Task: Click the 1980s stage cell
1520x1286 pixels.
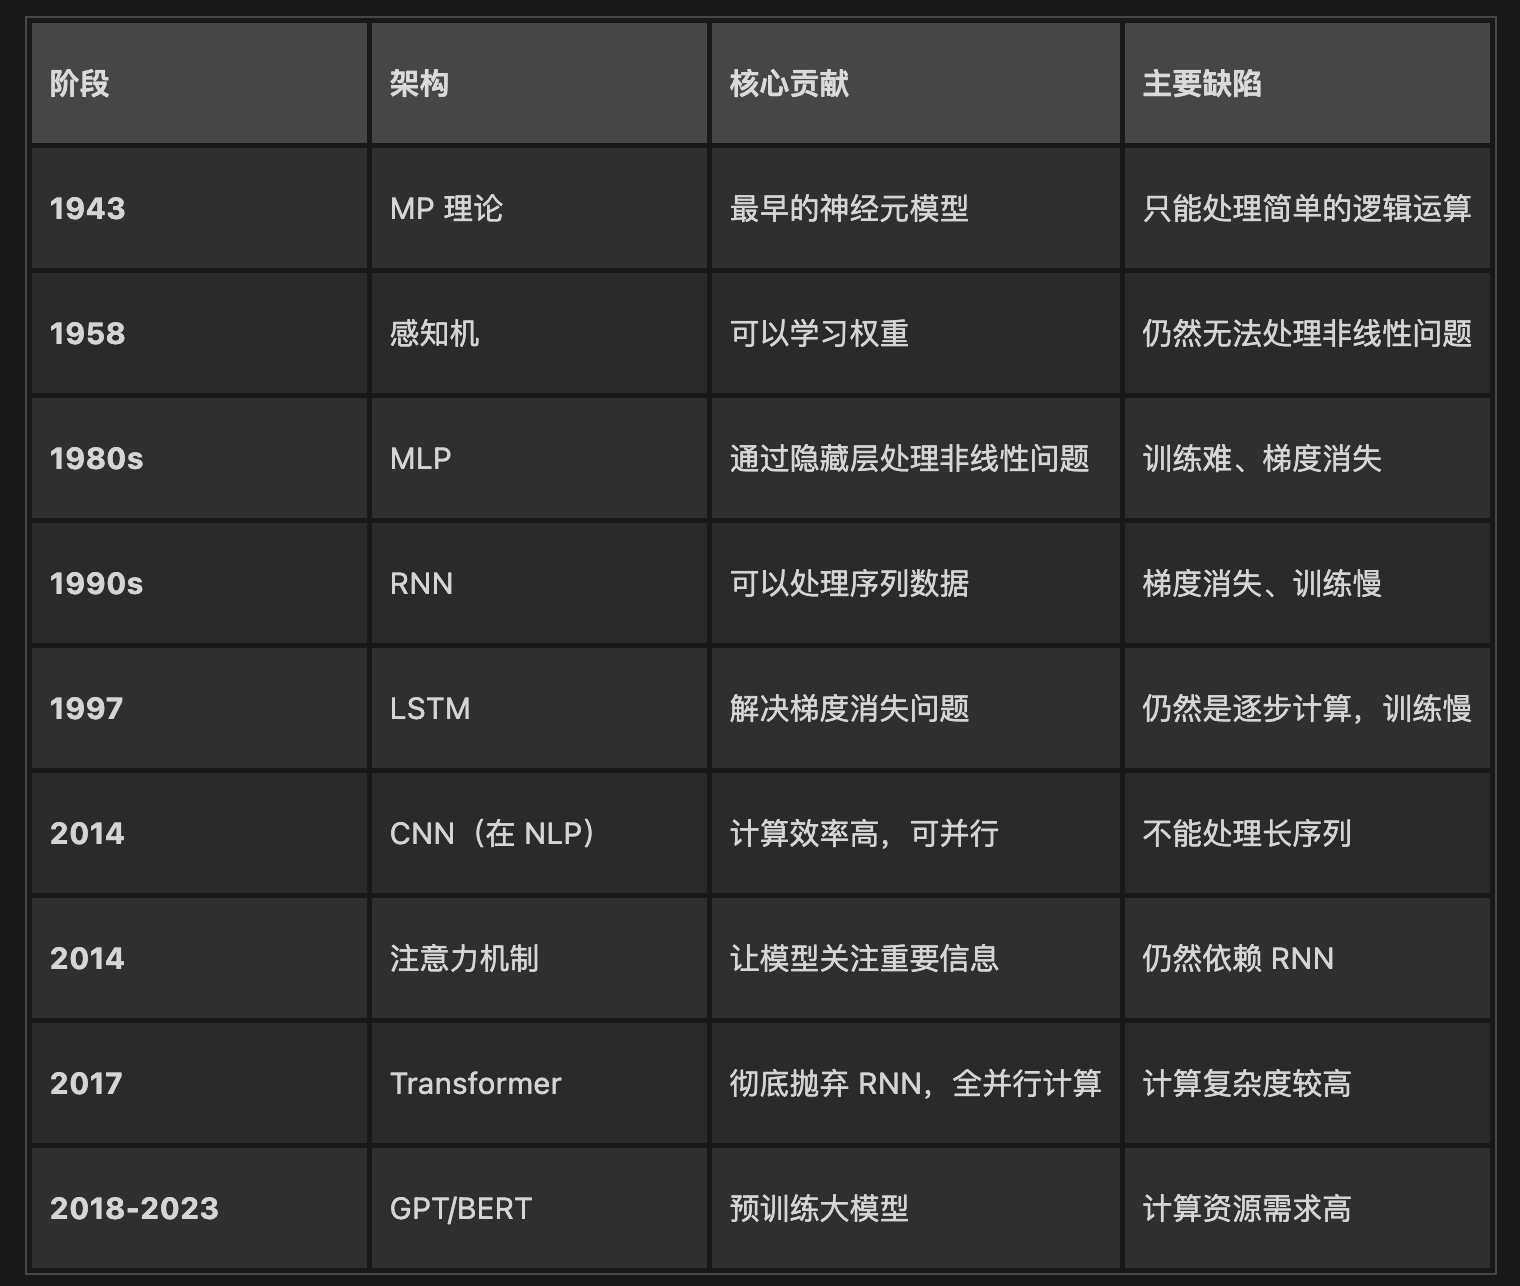Action: point(96,459)
